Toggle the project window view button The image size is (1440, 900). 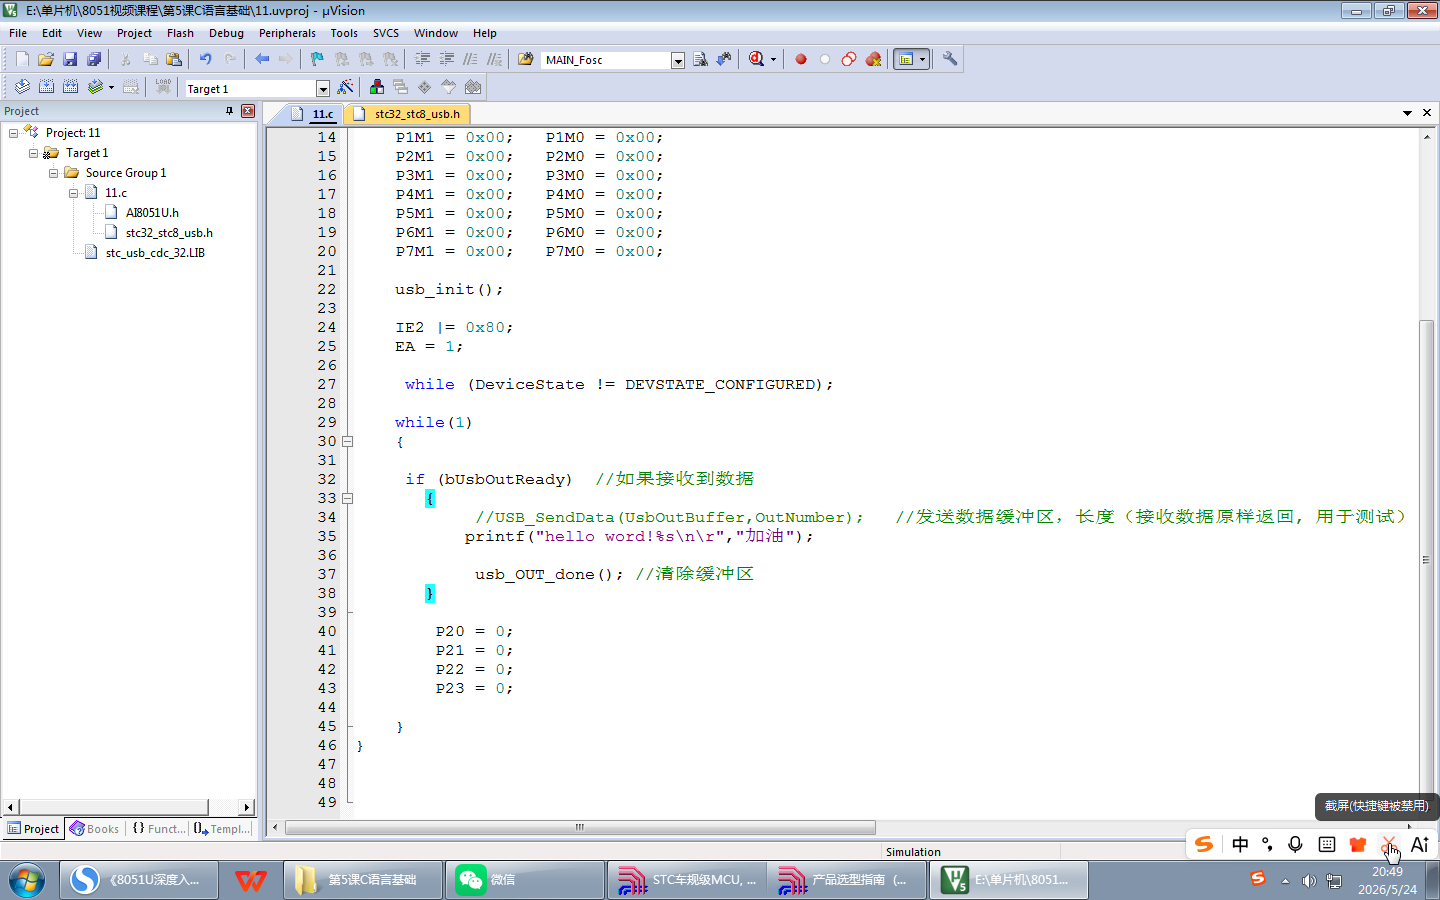click(905, 60)
